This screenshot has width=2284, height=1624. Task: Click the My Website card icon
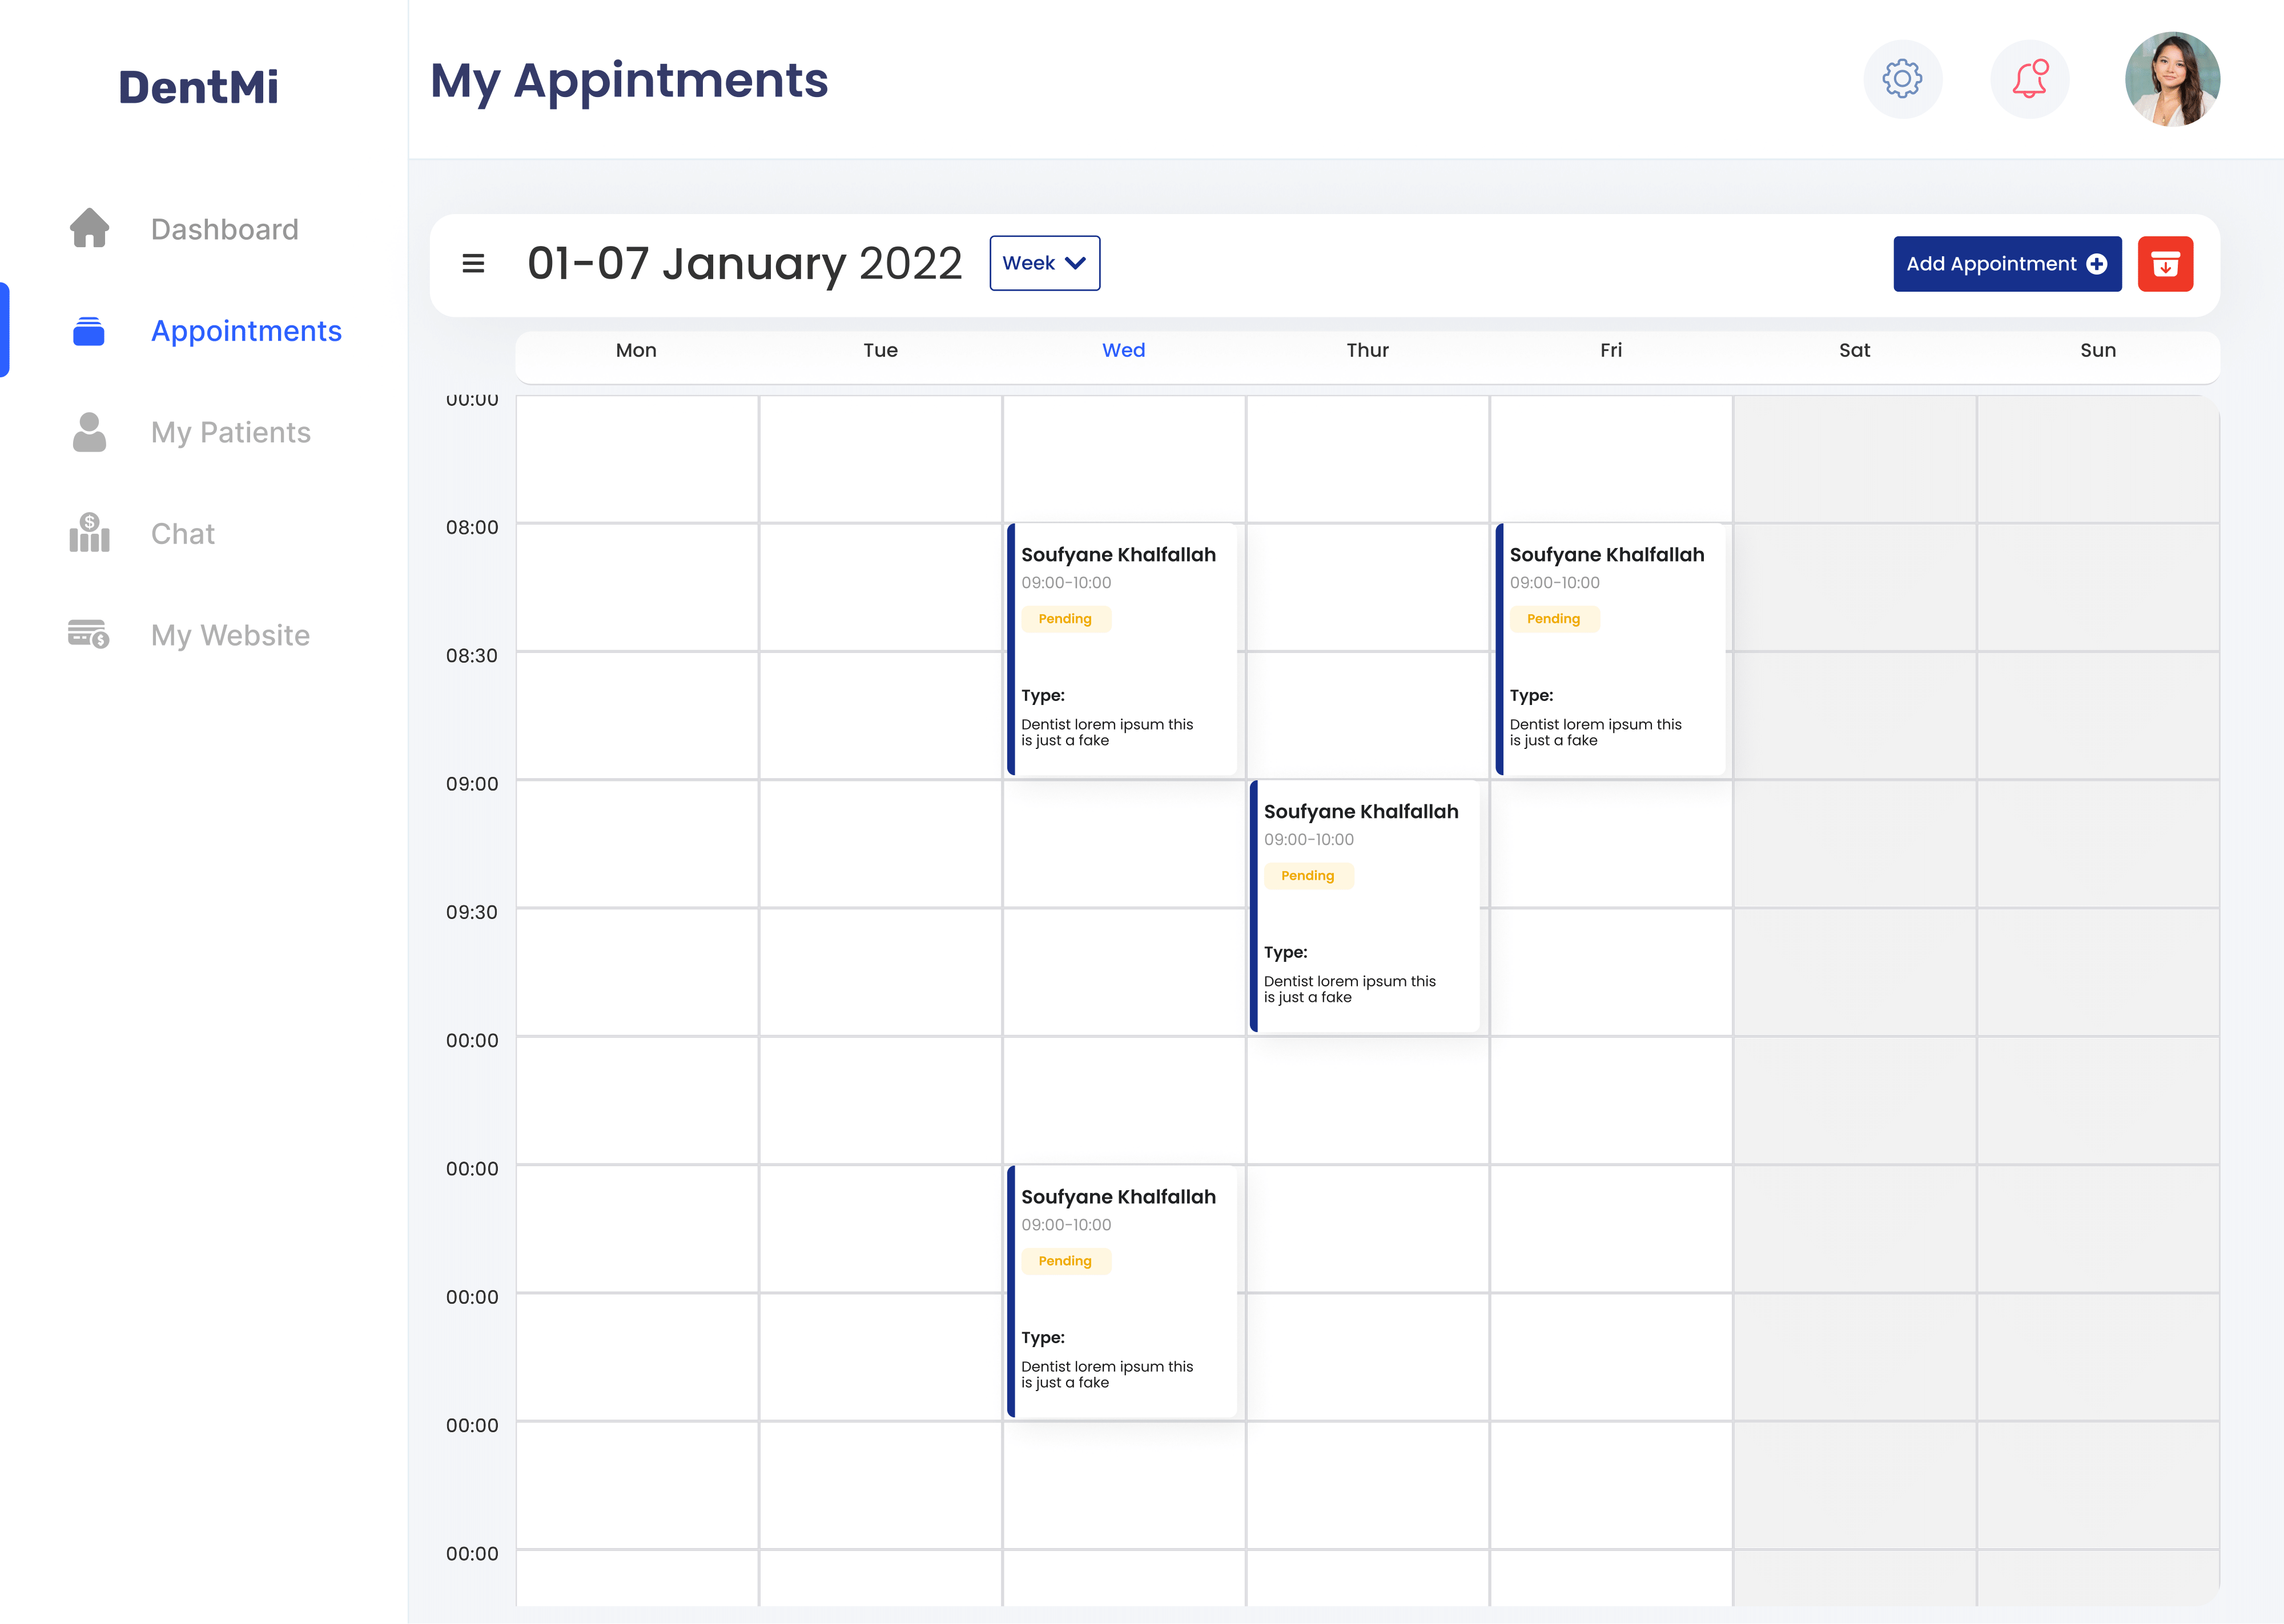point(89,634)
